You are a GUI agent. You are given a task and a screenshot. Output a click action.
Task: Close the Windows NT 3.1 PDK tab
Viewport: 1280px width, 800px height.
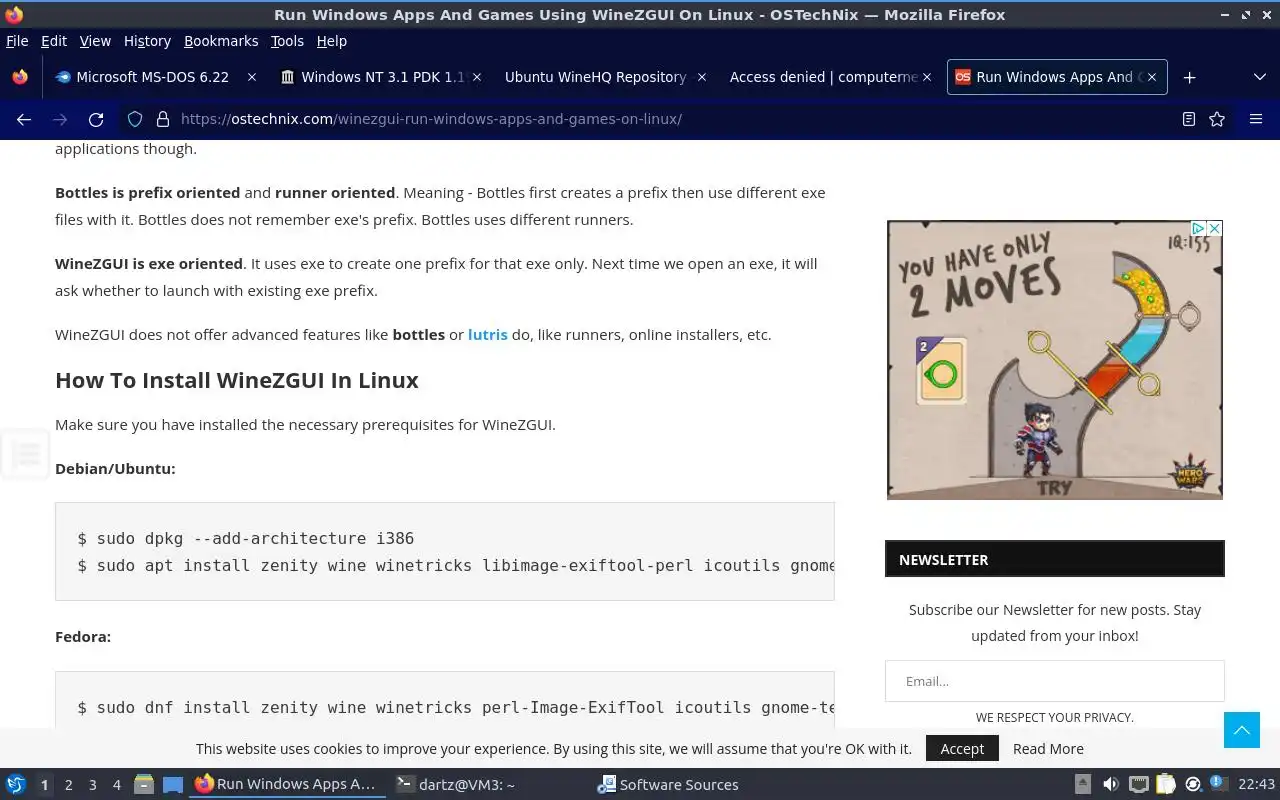click(477, 77)
